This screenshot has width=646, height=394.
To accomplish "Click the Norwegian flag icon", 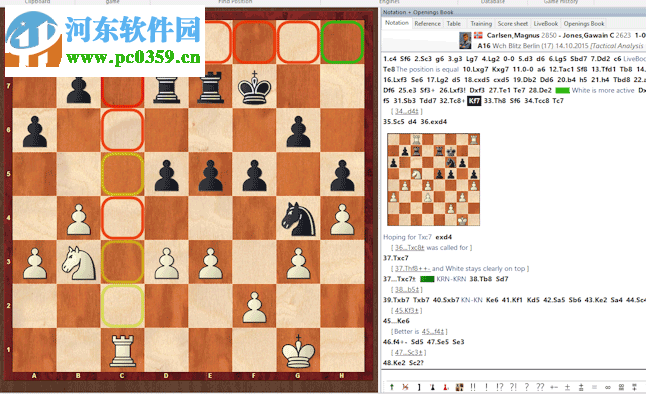I will (478, 35).
